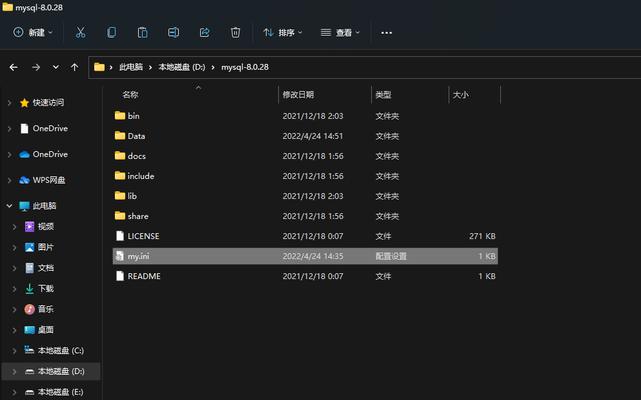The image size is (641, 400).
Task: Select the include folder
Action: pyautogui.click(x=305, y=176)
